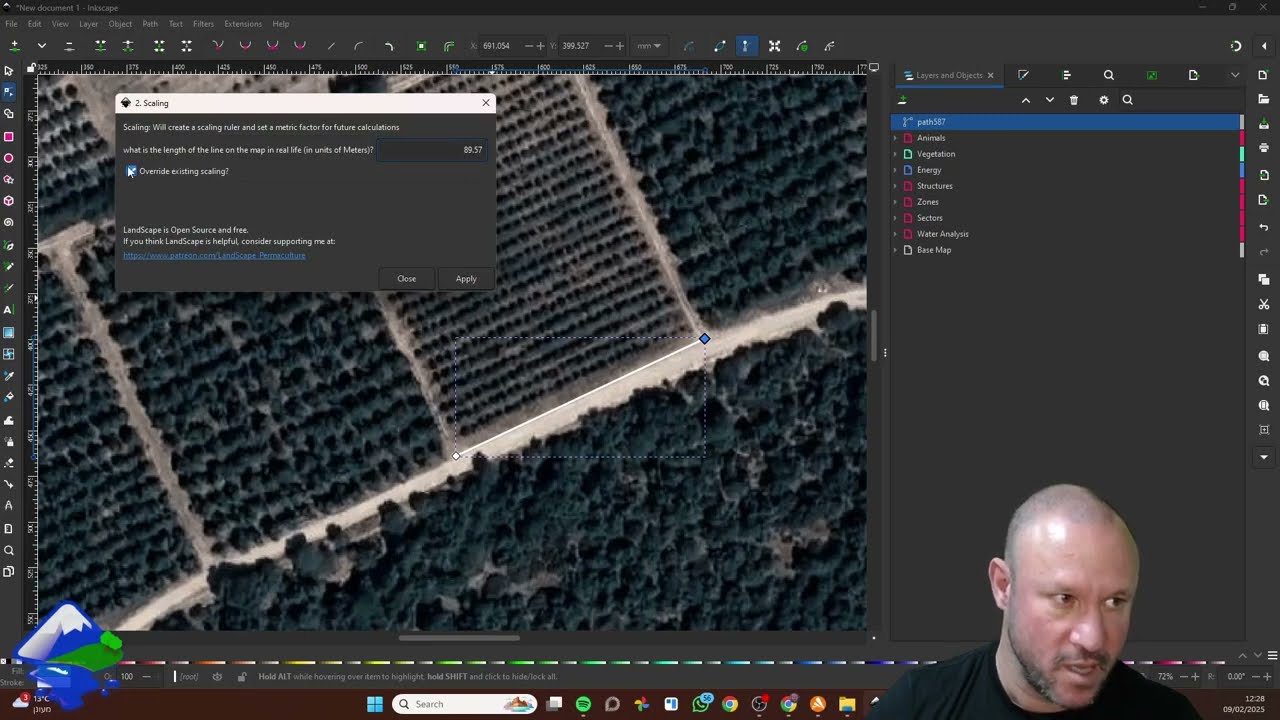Click the taskbar Search box
Viewport: 1280px width, 720px height.
coord(465,704)
